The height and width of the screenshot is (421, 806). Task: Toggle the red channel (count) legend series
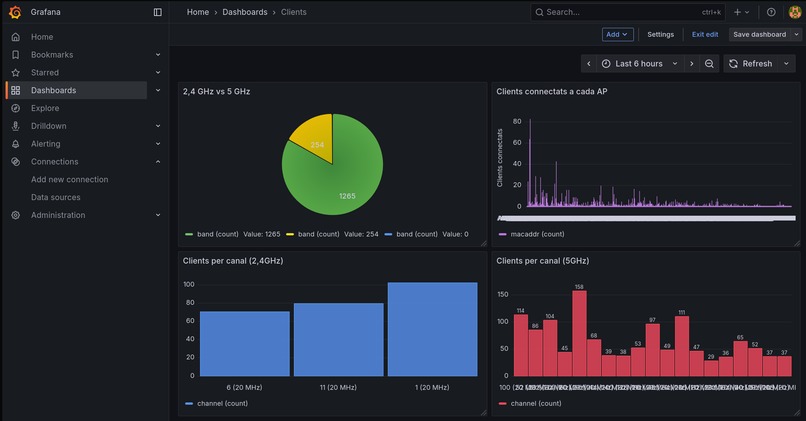(x=530, y=404)
